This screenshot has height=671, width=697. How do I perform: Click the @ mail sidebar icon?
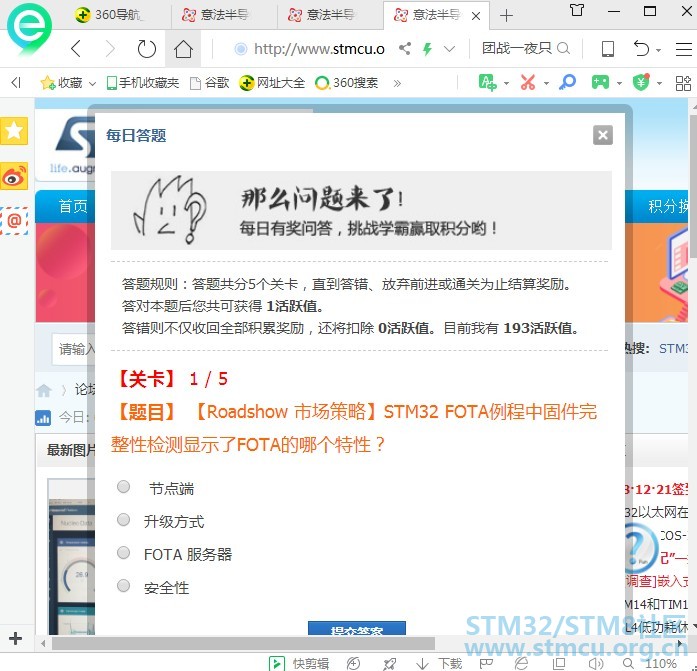[14, 221]
